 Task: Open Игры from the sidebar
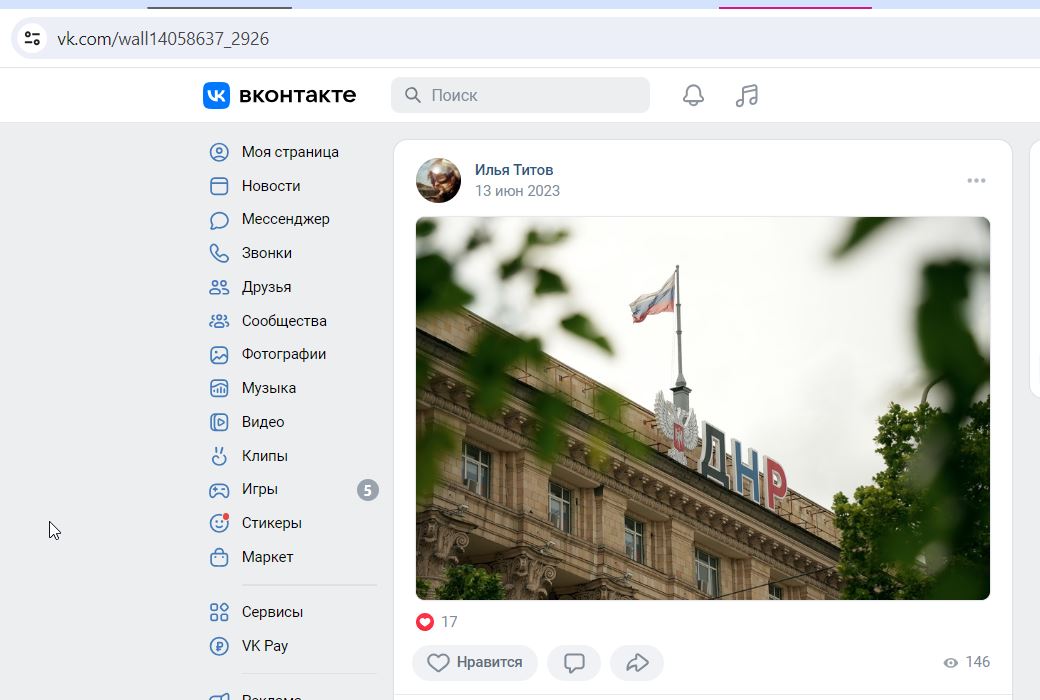tap(259, 490)
